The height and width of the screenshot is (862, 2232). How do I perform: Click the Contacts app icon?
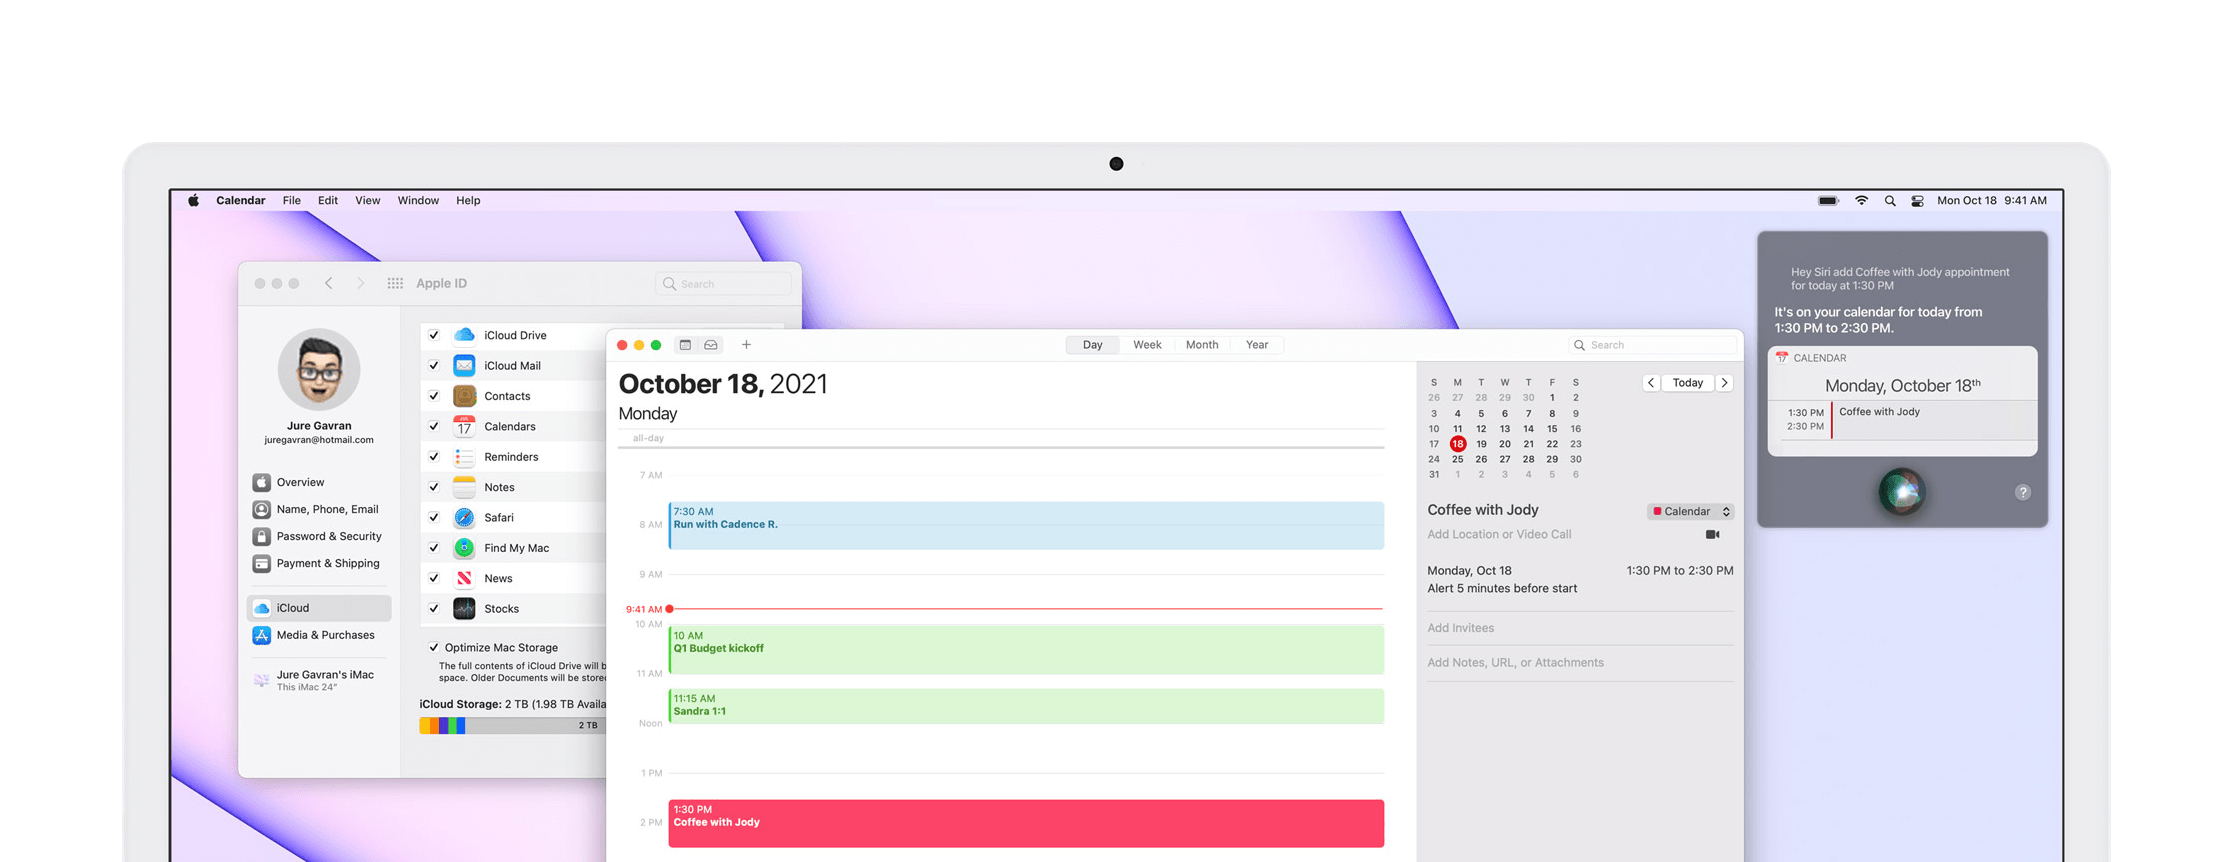click(464, 396)
